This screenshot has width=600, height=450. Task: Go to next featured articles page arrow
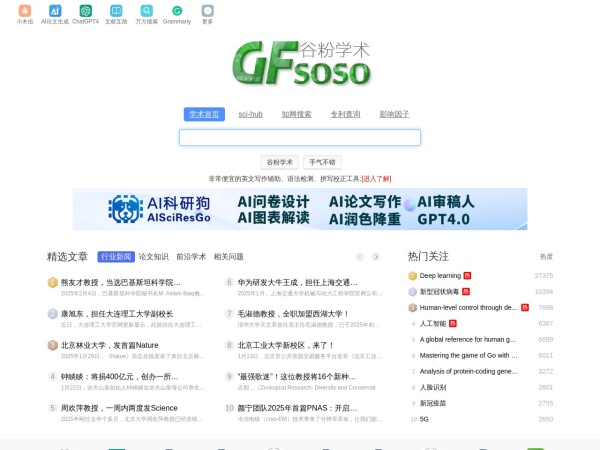point(376,257)
